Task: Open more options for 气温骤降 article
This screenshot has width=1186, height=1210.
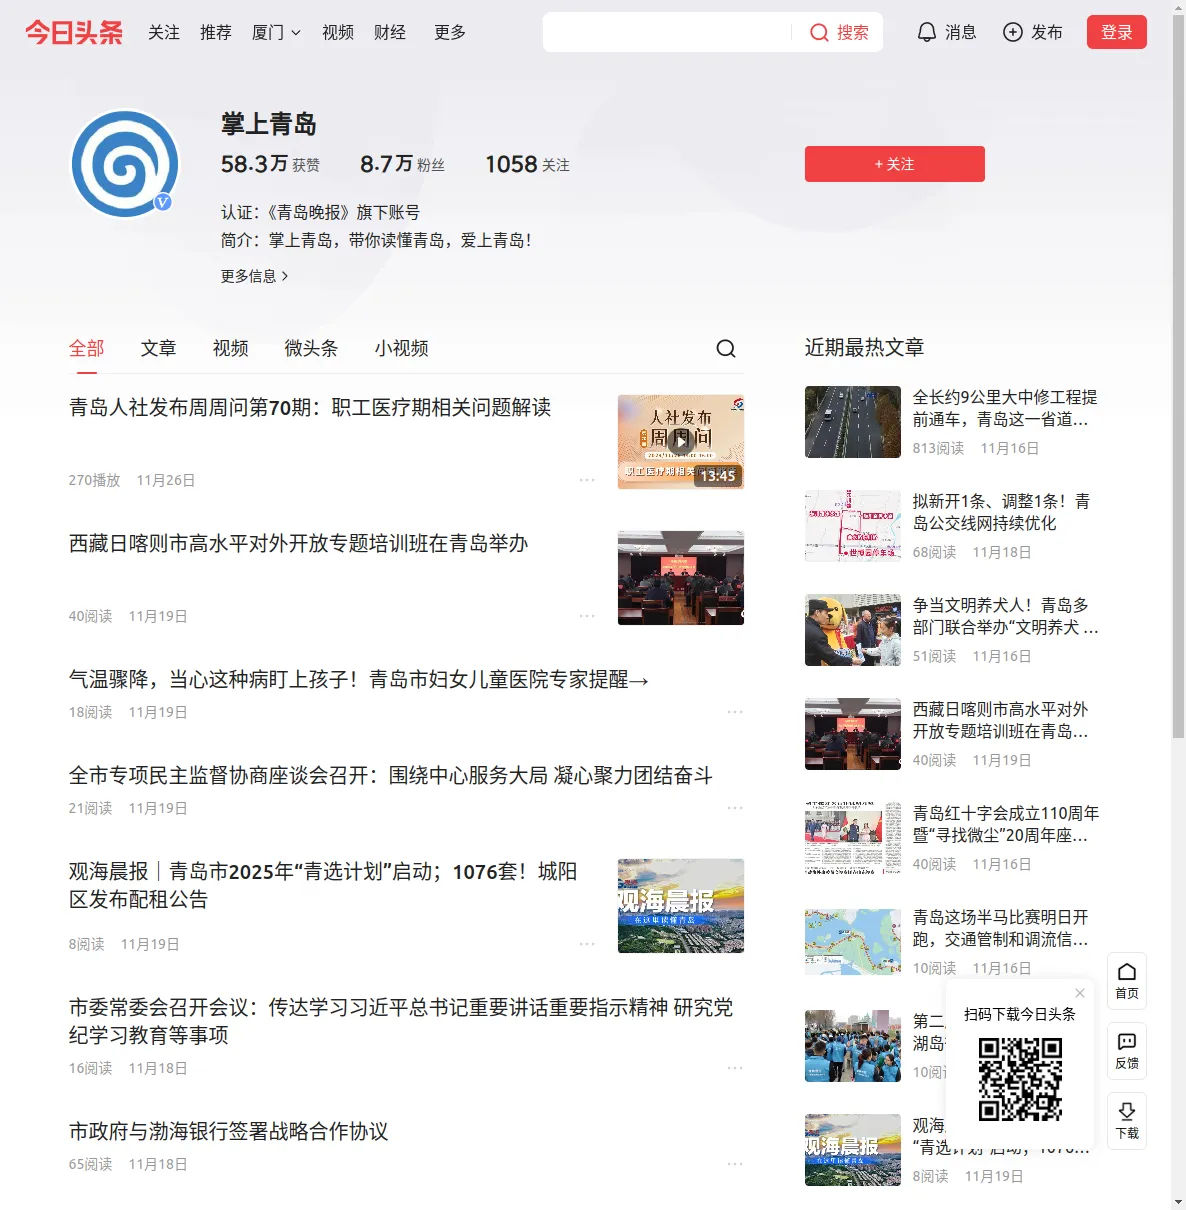Action: click(735, 712)
